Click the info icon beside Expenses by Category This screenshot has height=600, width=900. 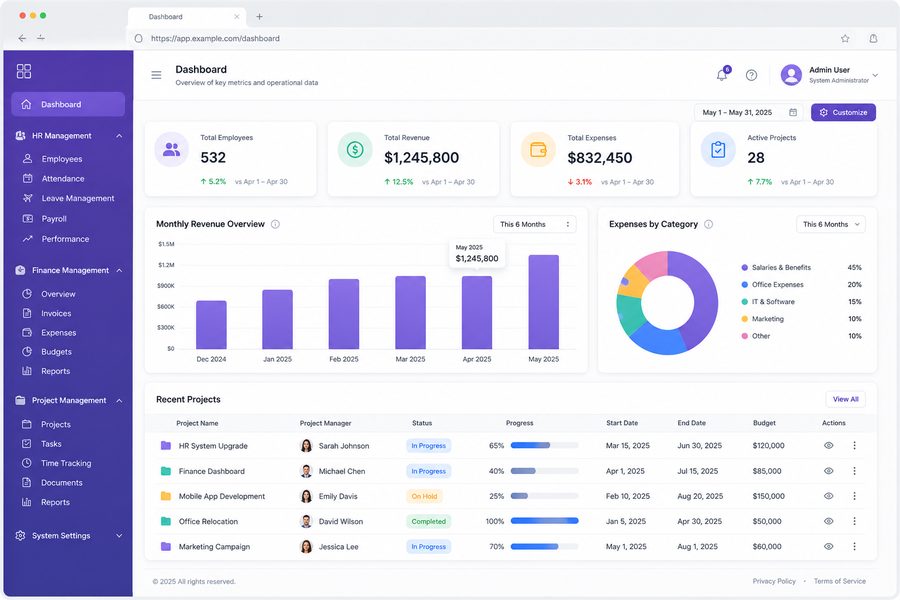click(x=709, y=224)
